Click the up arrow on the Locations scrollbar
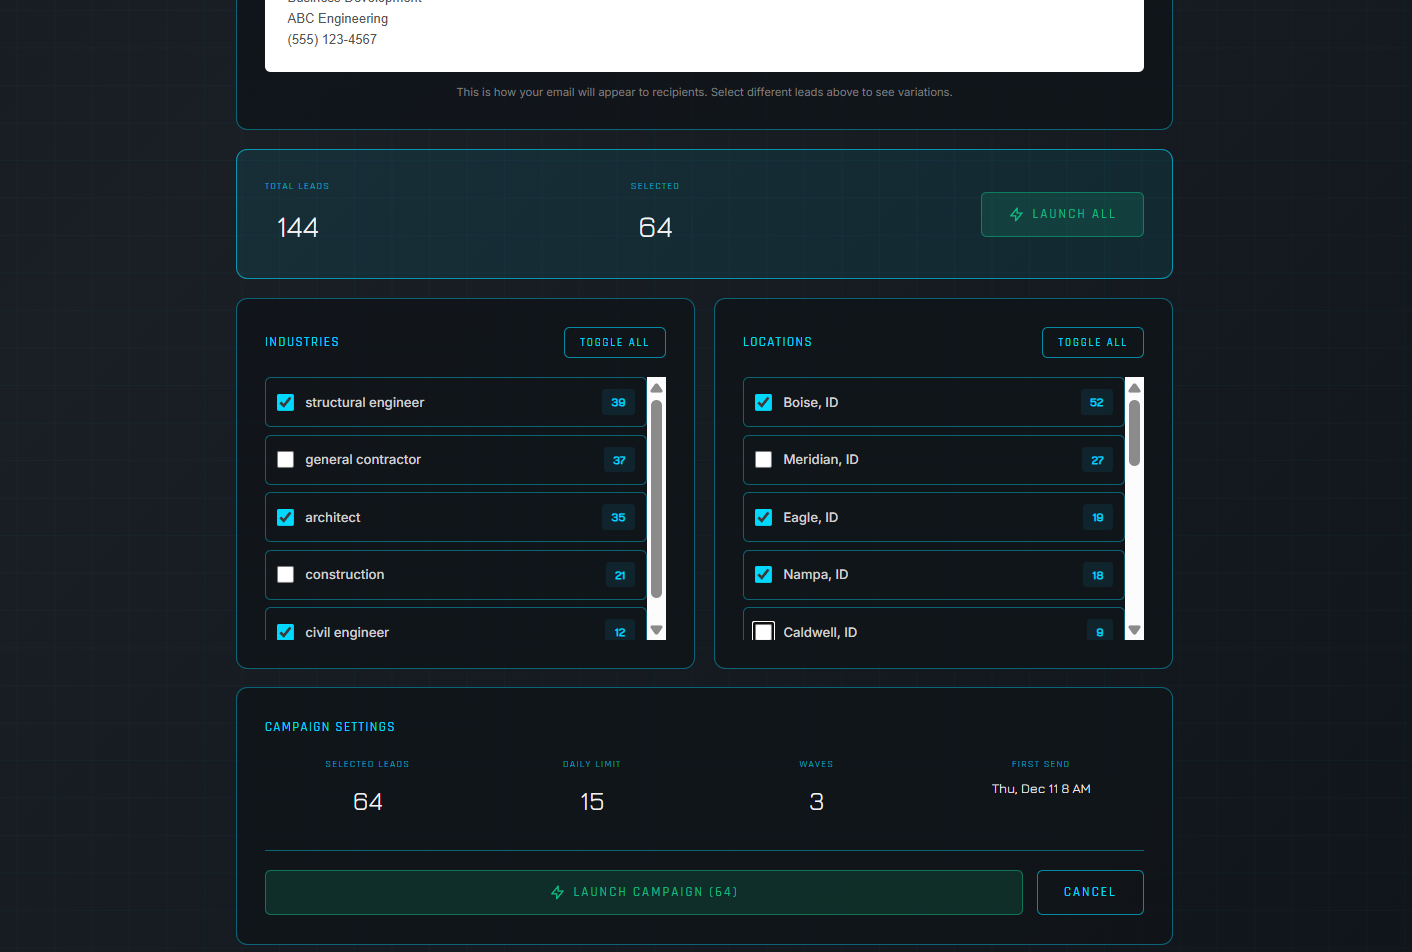Viewport: 1412px width, 952px height. coord(1134,387)
